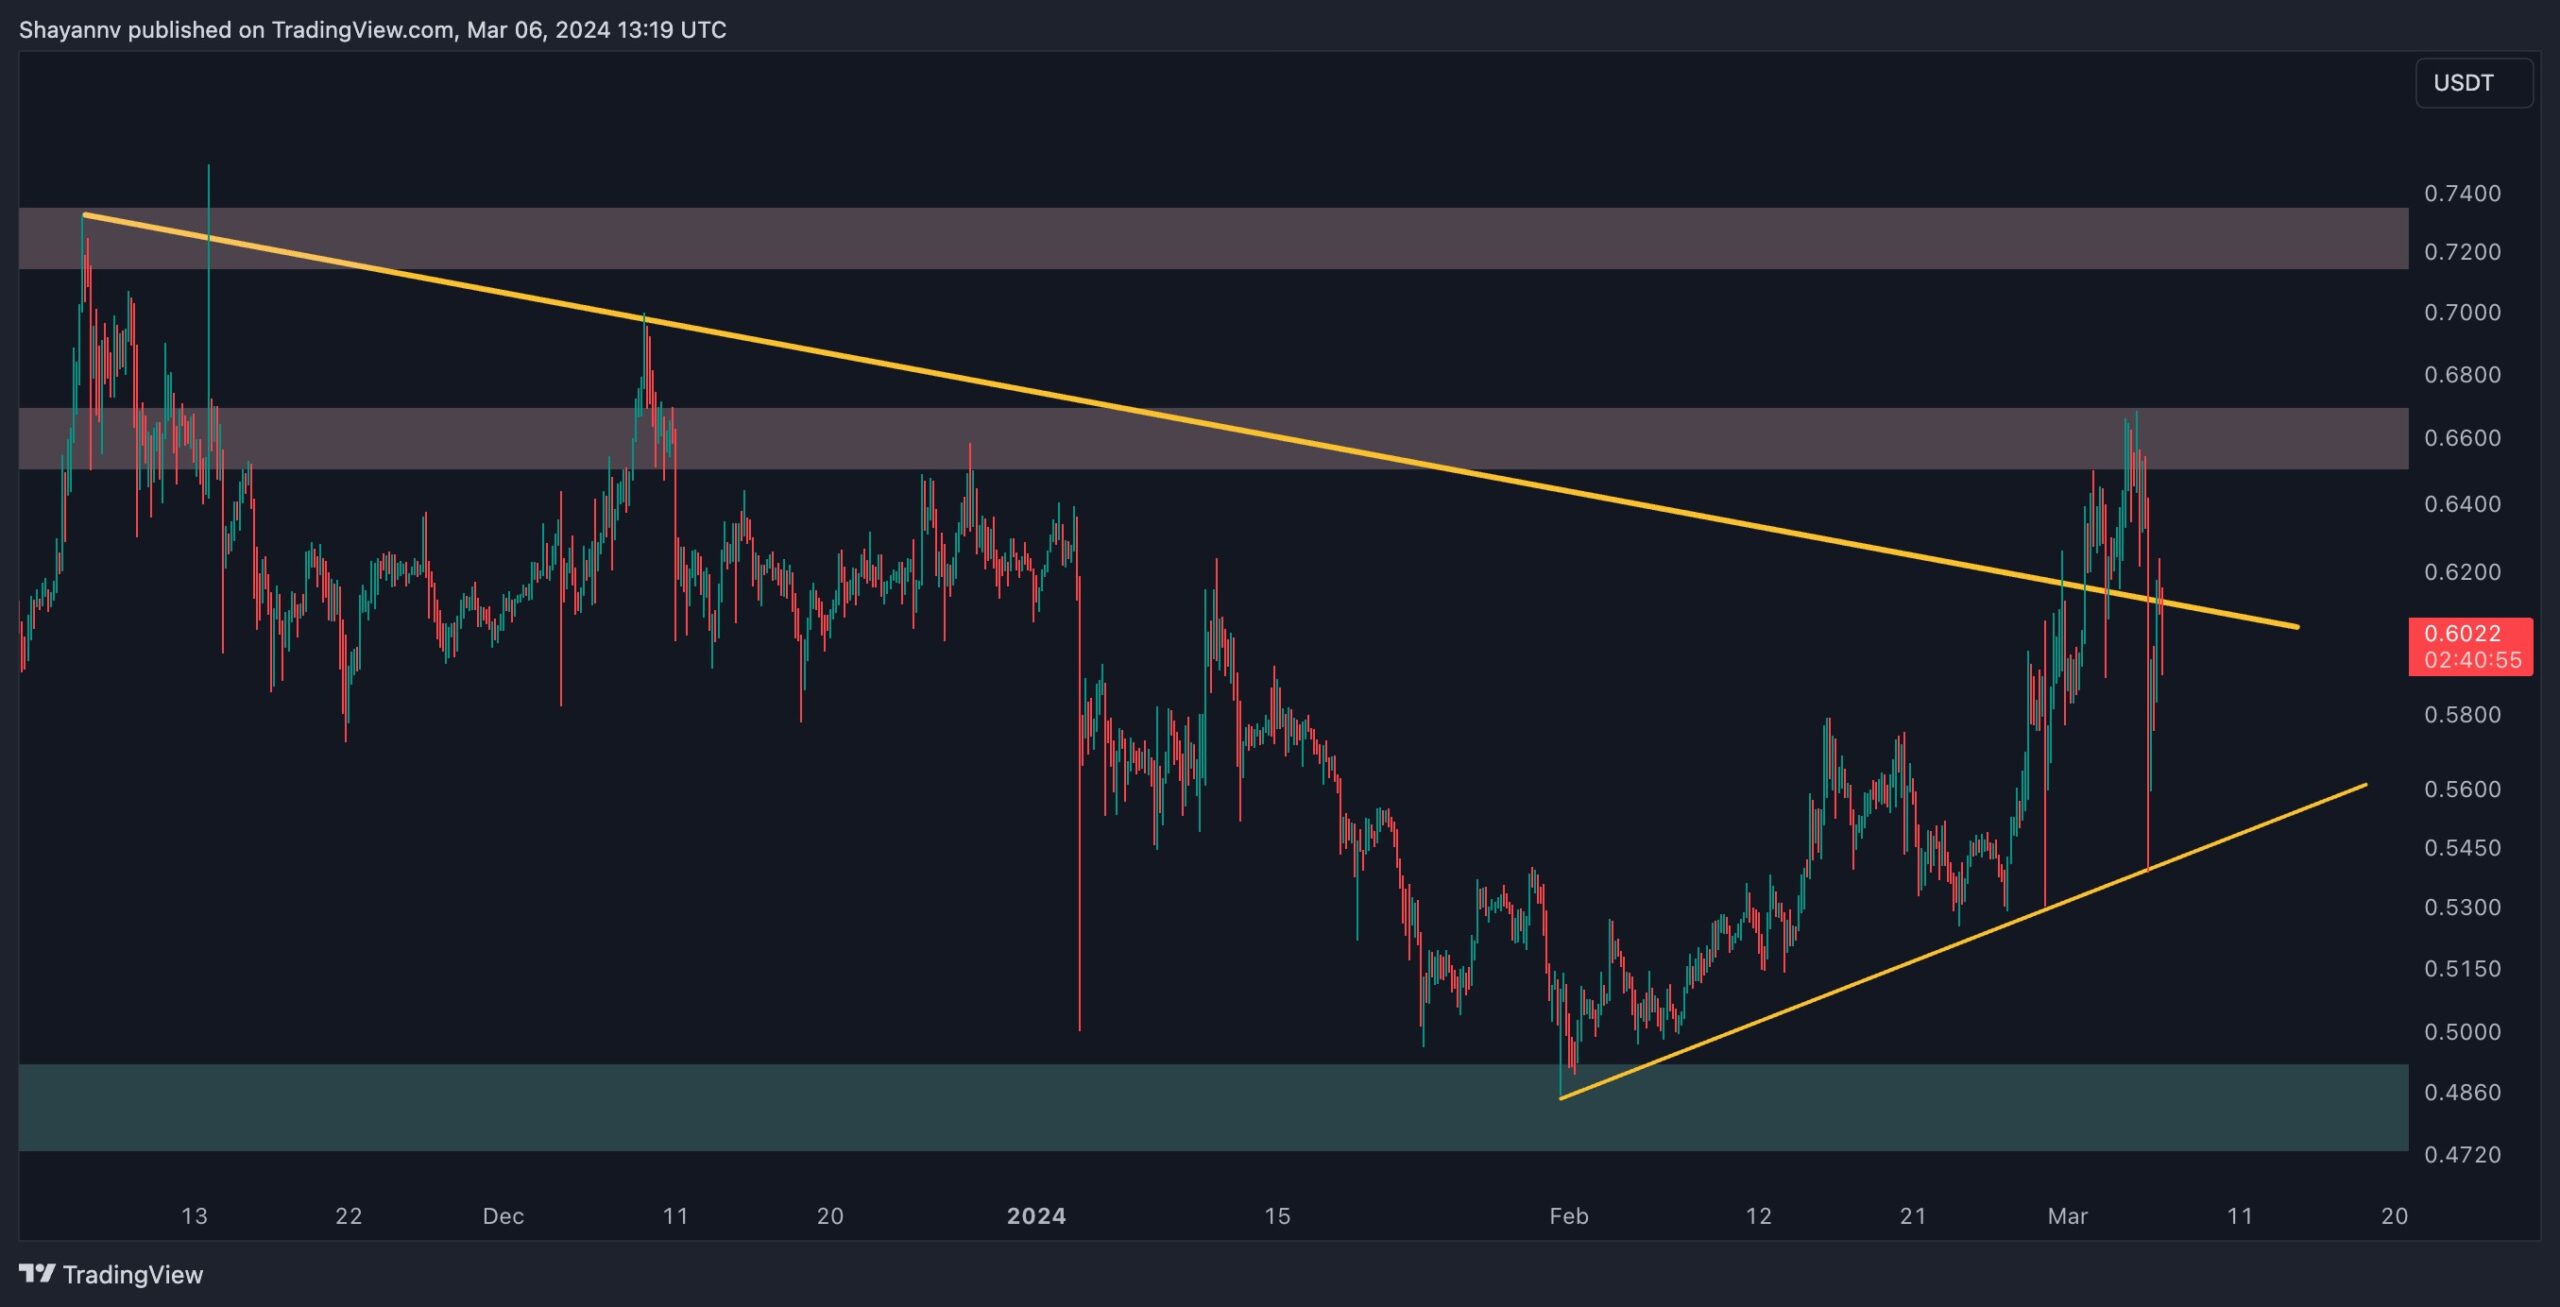Click the 0.5800 price axis label
The width and height of the screenshot is (2560, 1307).
(2462, 715)
